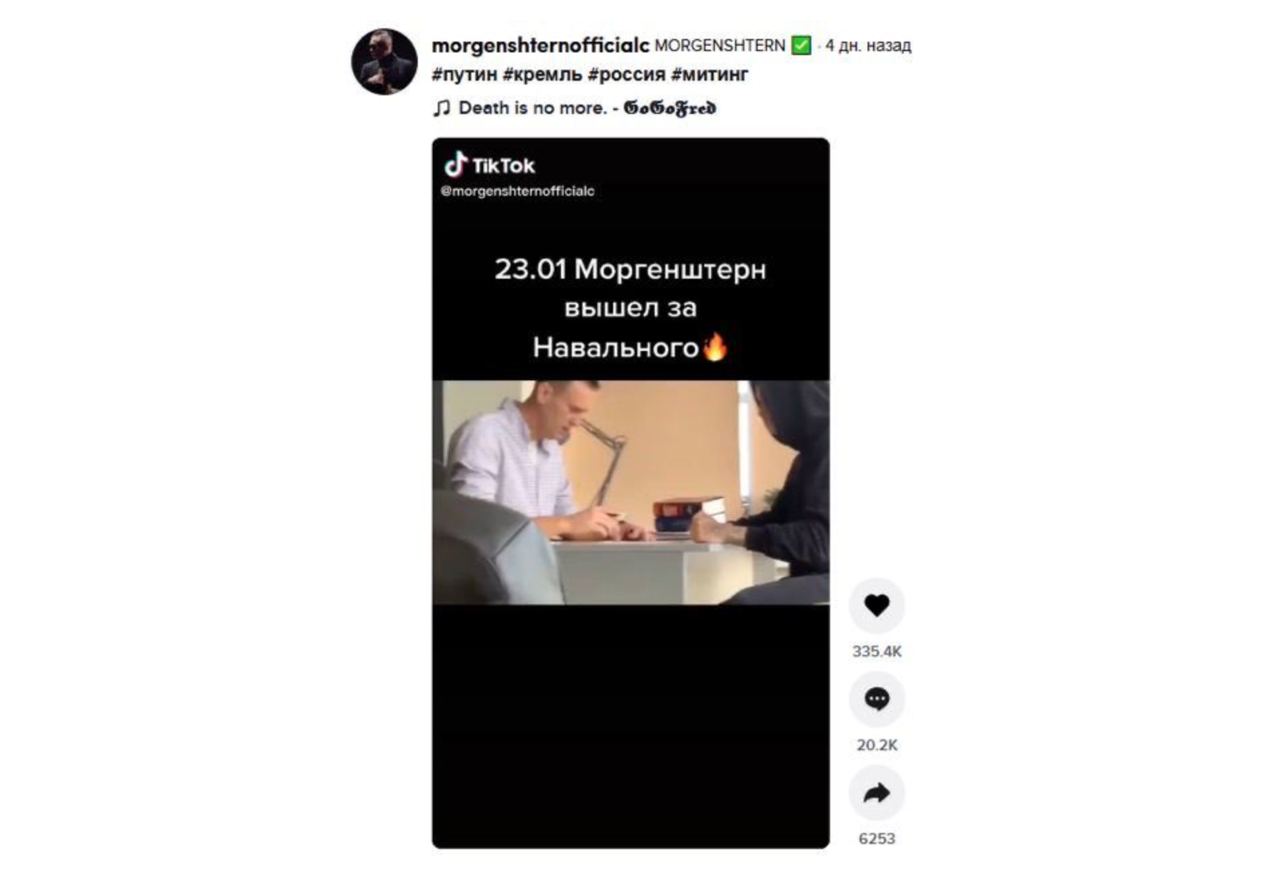Image resolution: width=1280 pixels, height=872 pixels.
Task: Open the morgenshternofficialc username link
Action: pos(541,46)
